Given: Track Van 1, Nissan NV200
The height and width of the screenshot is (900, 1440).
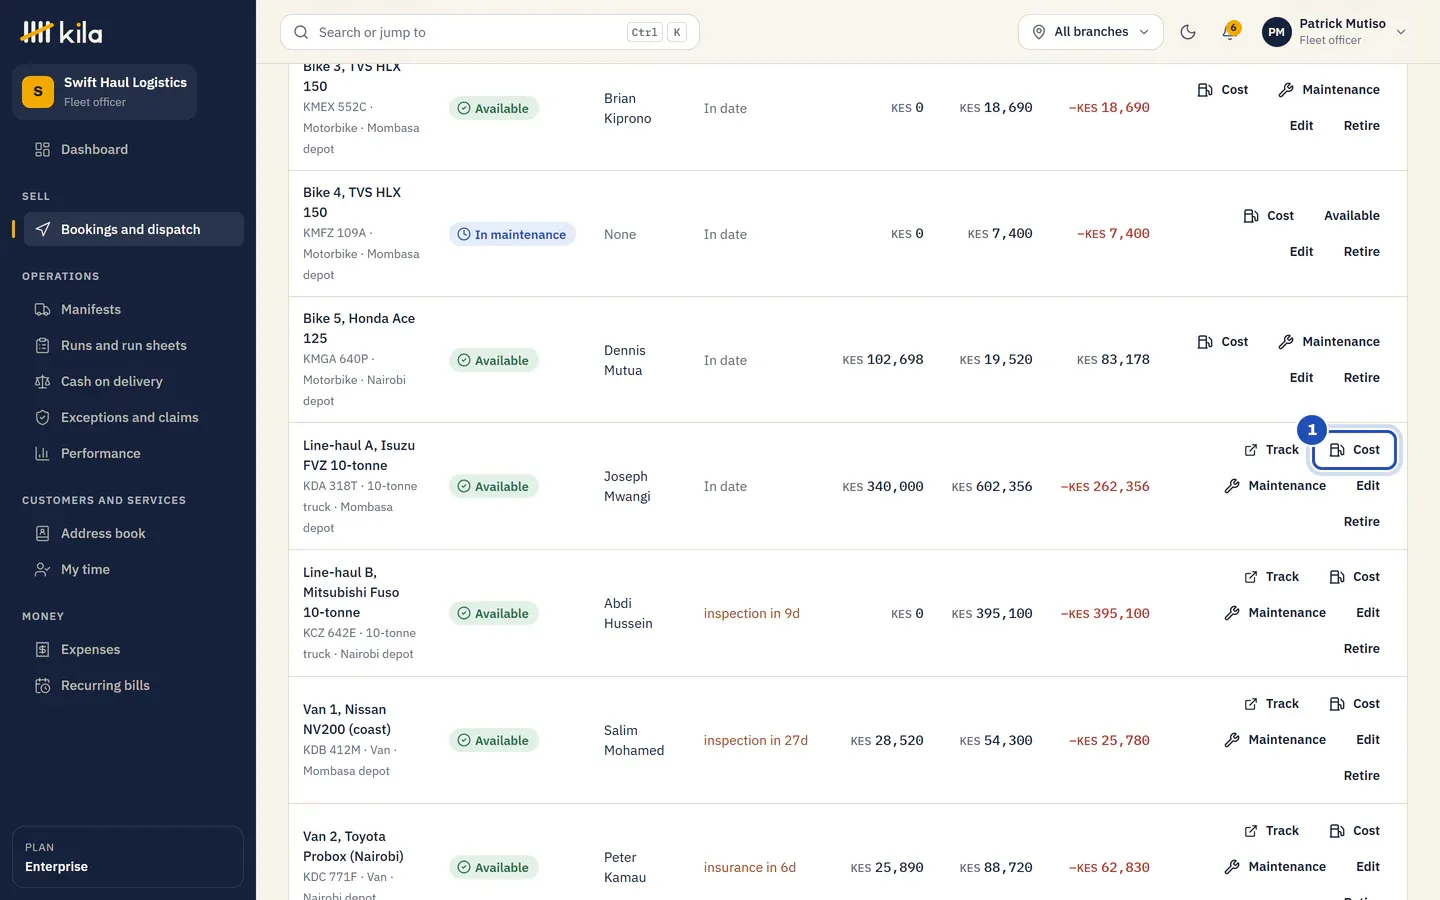Looking at the screenshot, I should [1271, 704].
